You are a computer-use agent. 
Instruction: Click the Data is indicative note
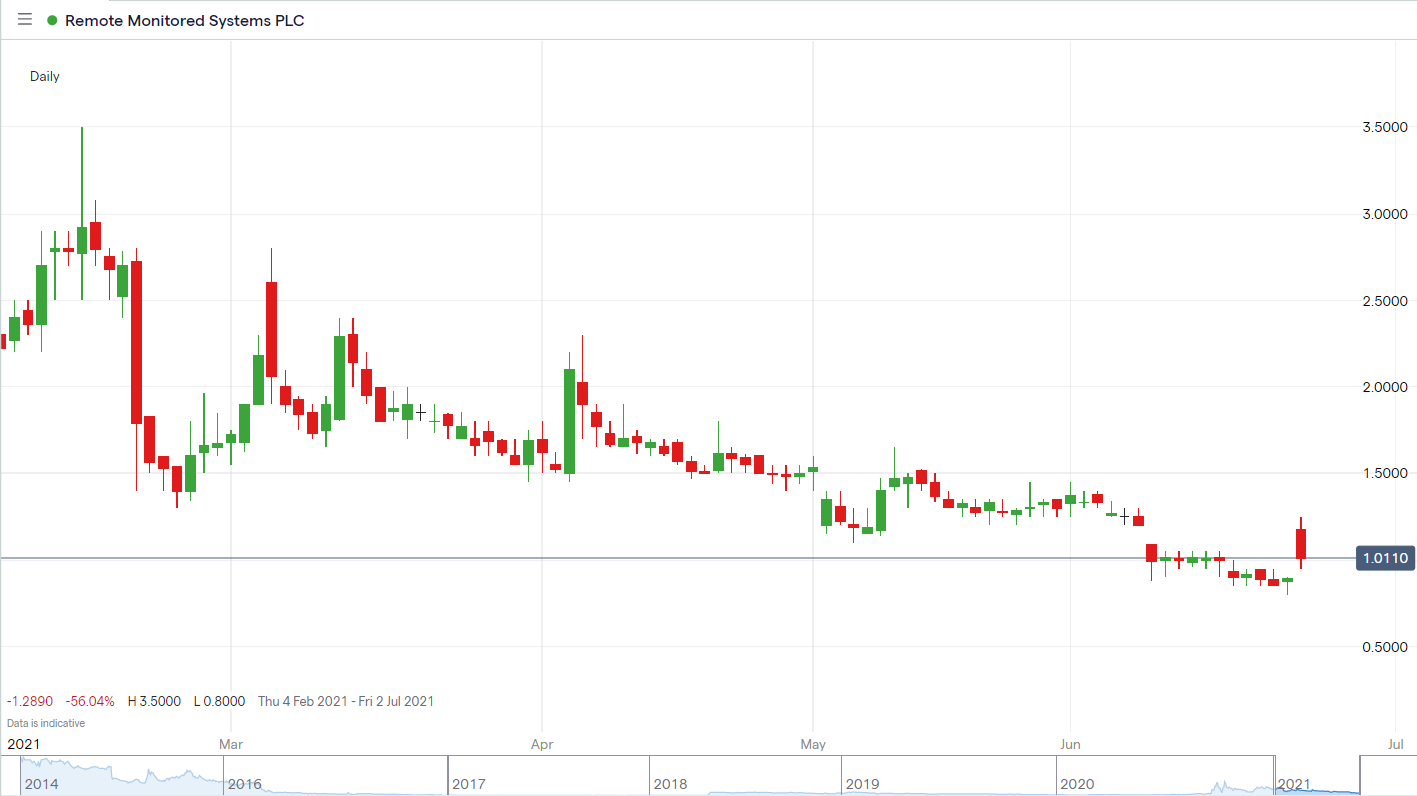click(46, 723)
